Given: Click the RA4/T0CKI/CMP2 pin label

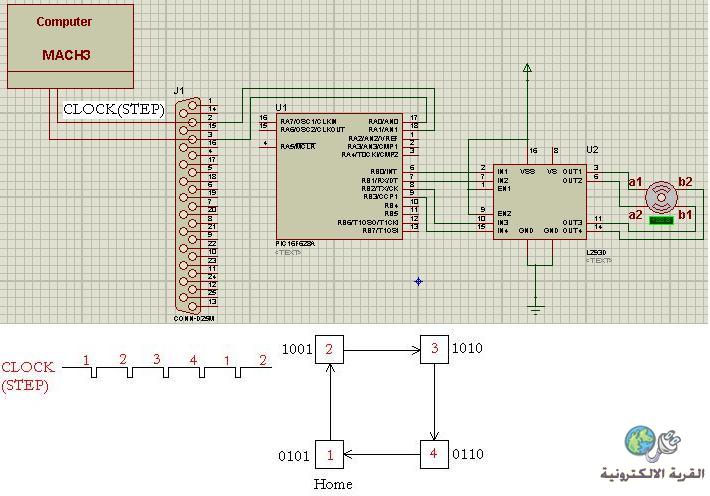Looking at the screenshot, I should 370,154.
